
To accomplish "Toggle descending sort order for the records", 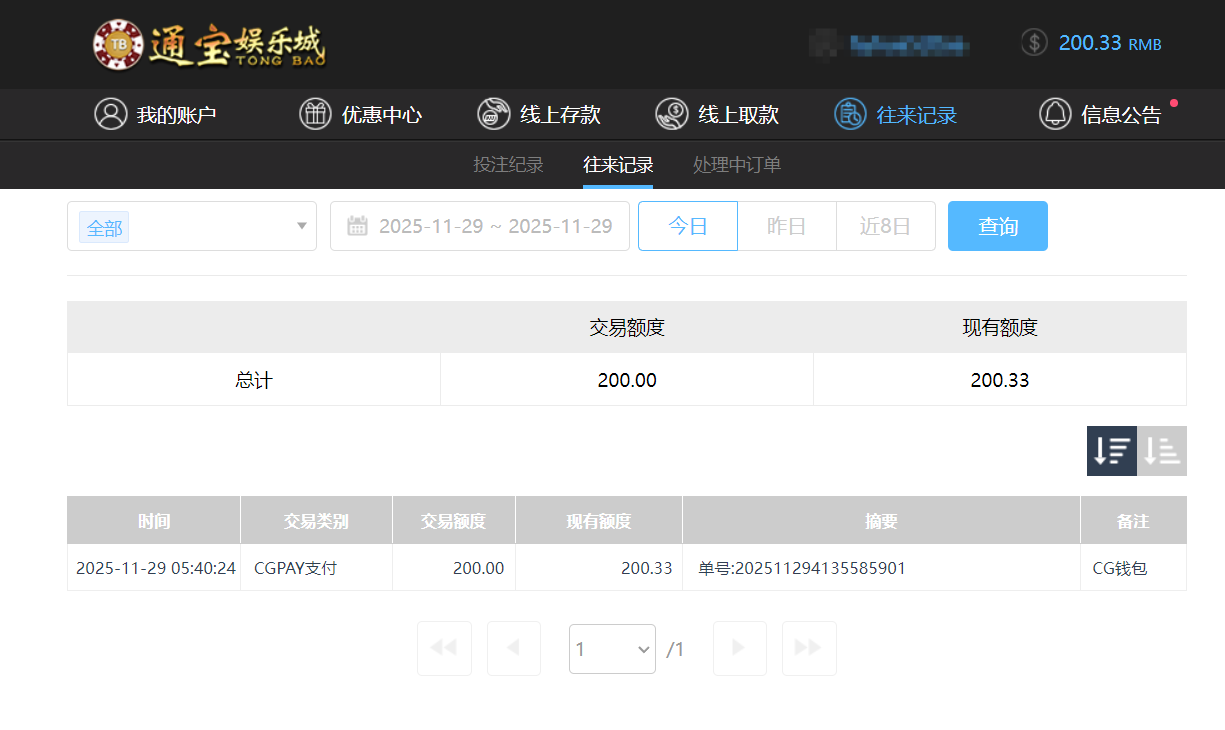I will coord(1111,451).
